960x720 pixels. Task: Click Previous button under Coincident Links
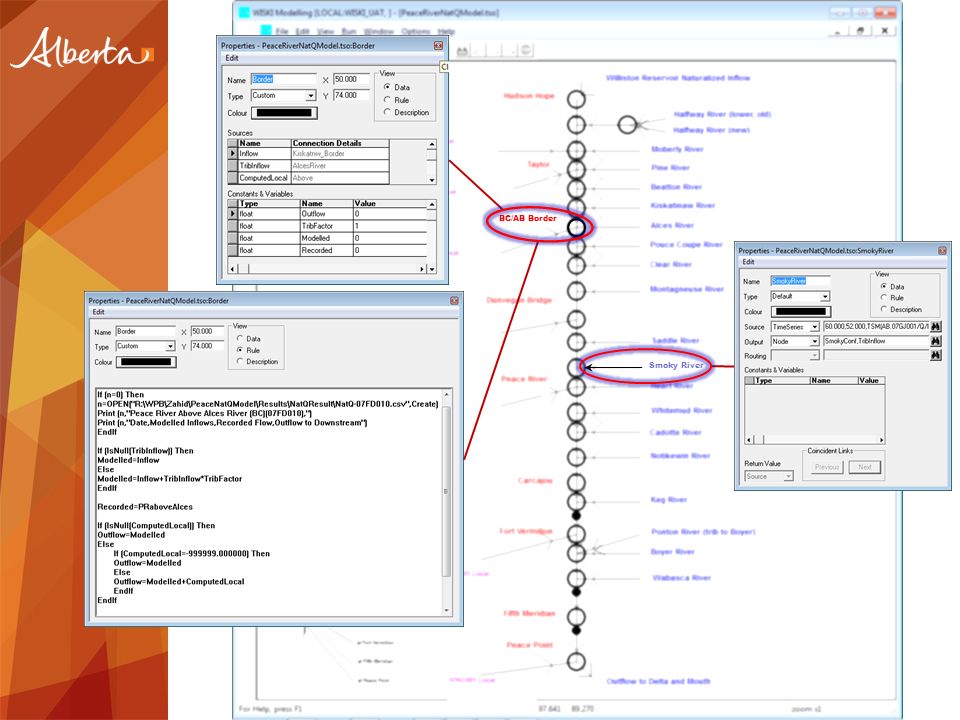coord(827,467)
